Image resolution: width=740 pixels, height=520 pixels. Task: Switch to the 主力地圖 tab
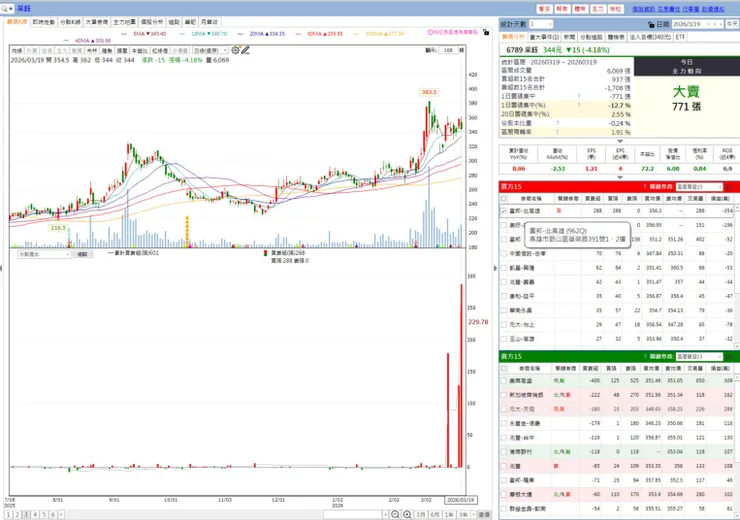tap(124, 22)
